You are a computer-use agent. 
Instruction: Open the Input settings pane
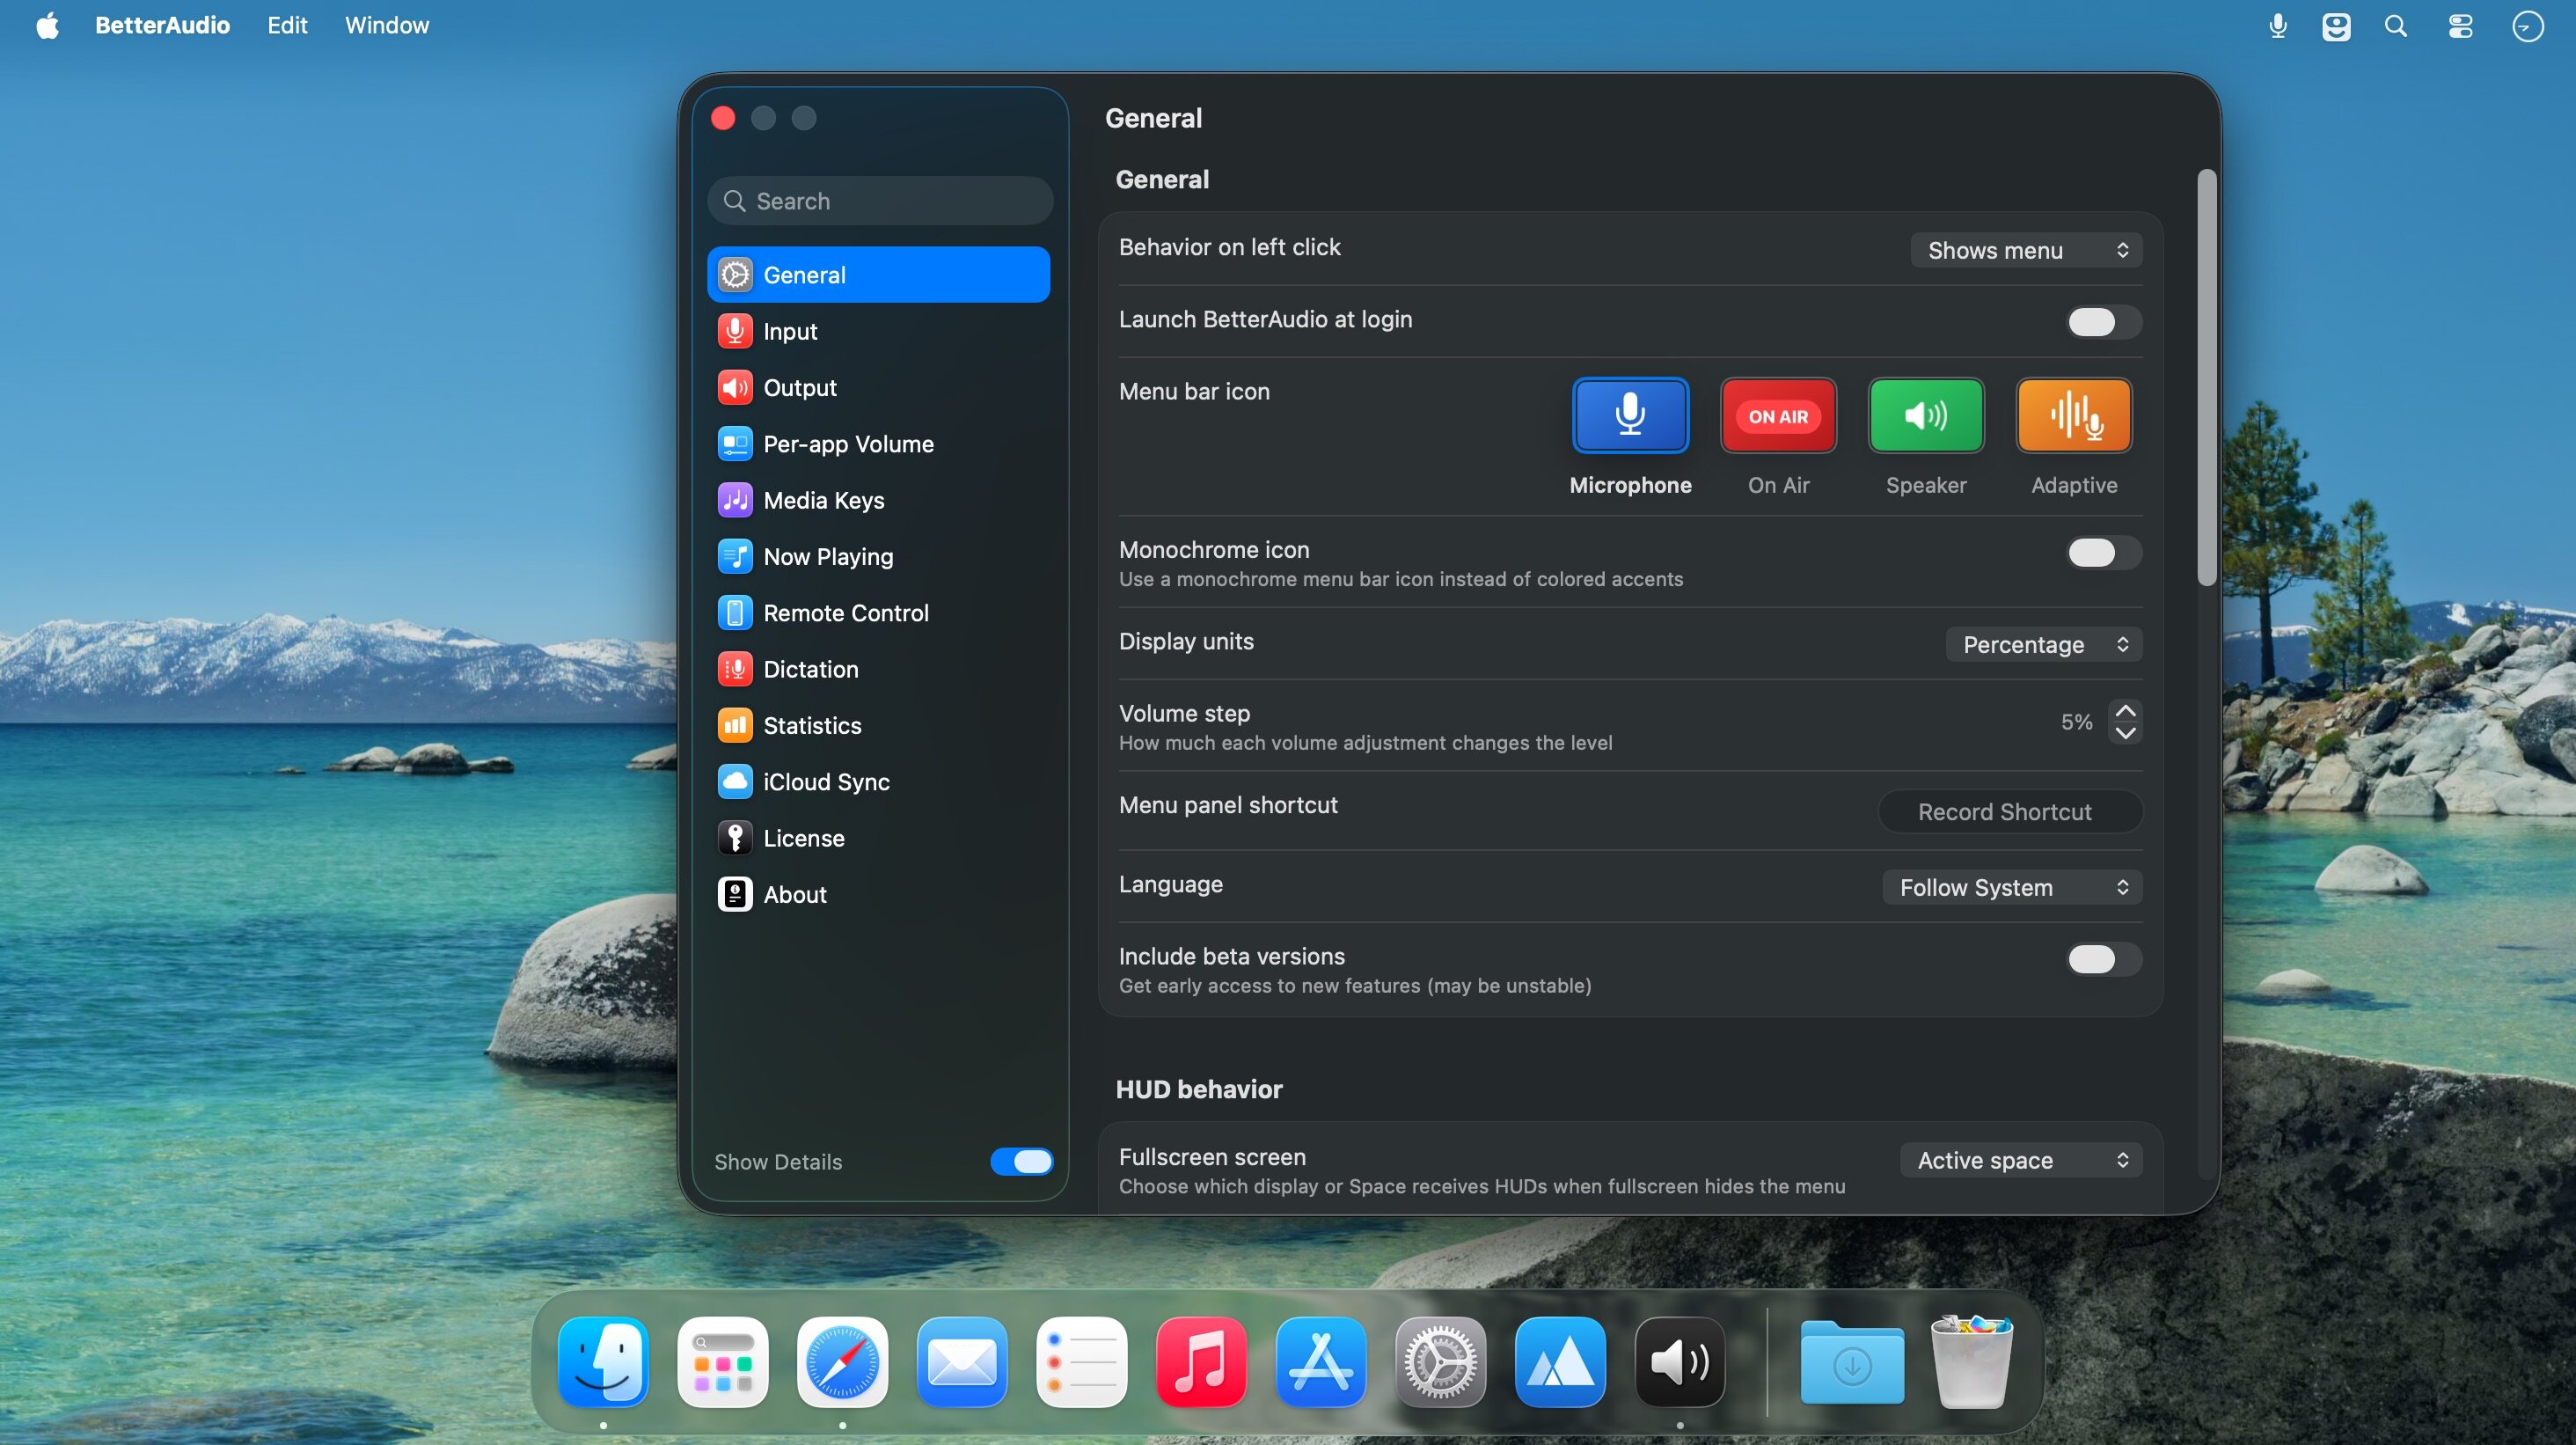click(x=878, y=331)
